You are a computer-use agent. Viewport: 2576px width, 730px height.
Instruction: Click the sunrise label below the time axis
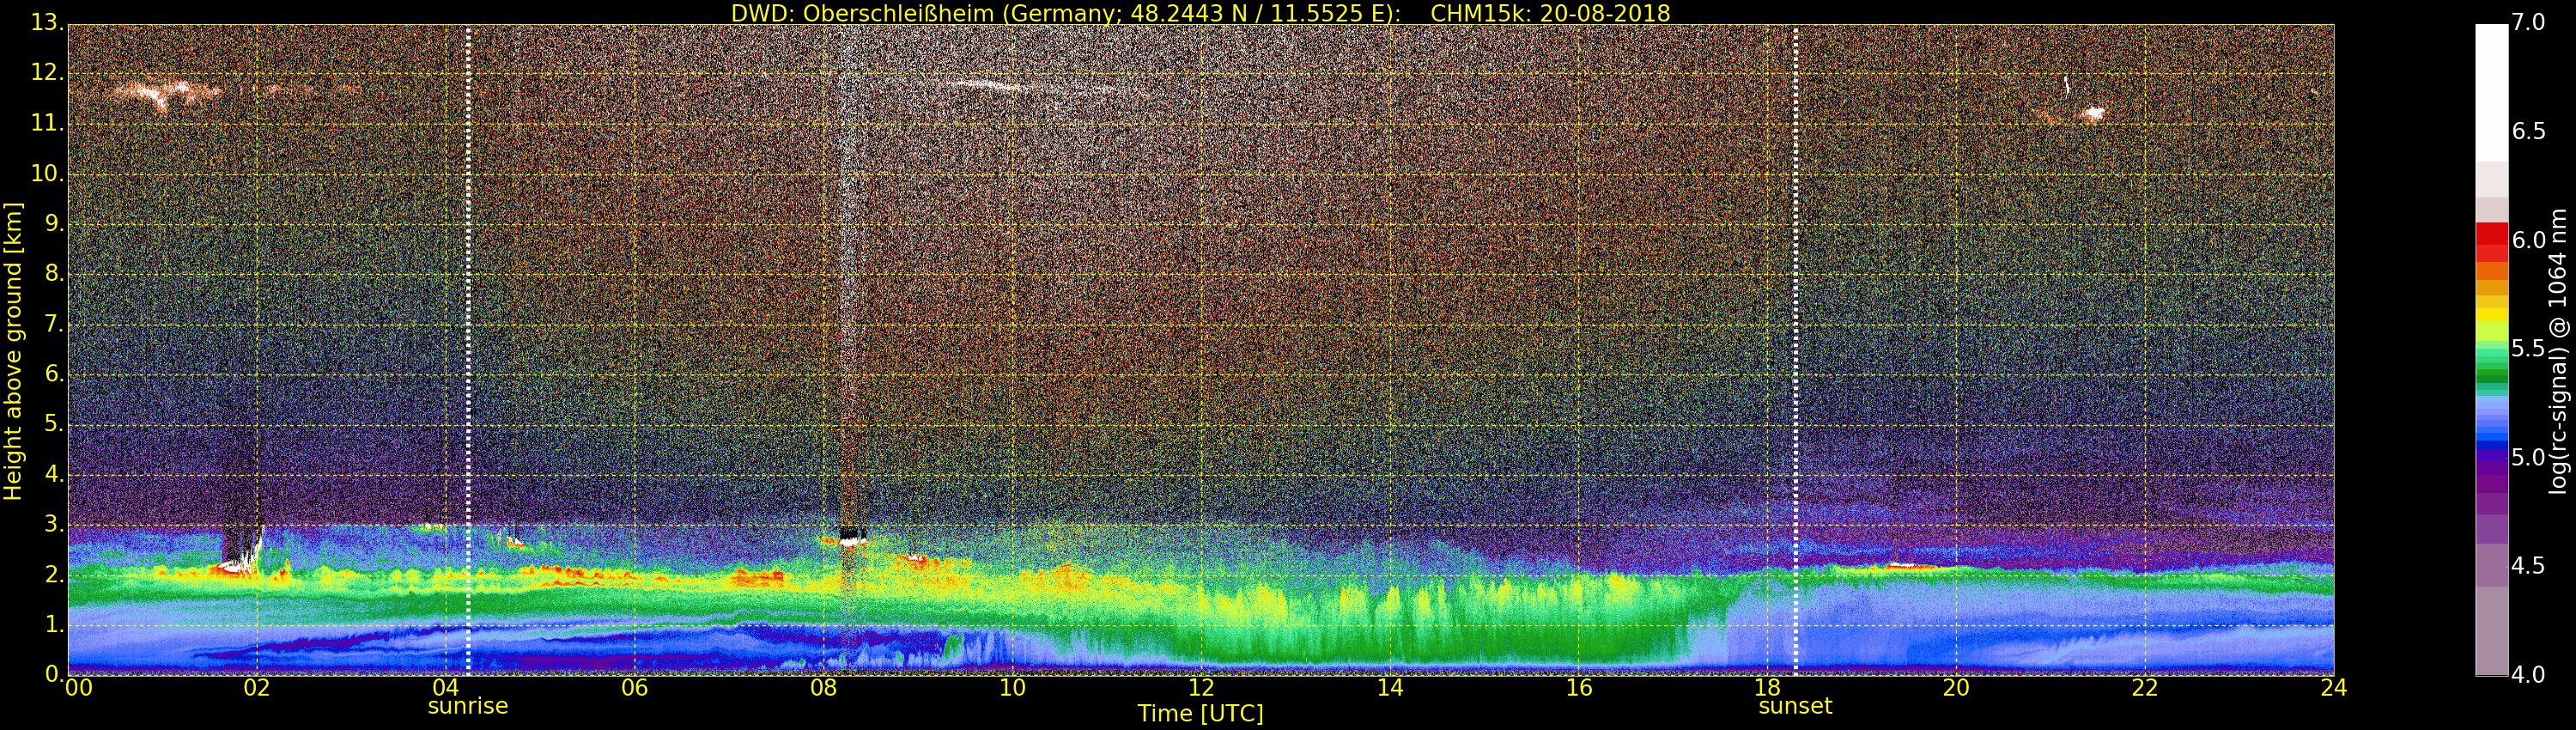467,706
